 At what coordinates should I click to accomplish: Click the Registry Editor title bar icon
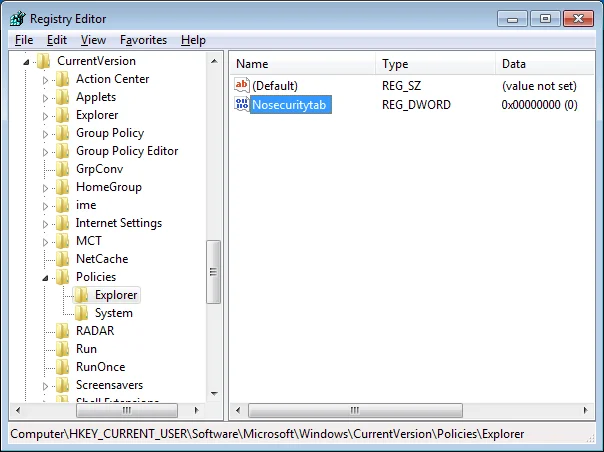coord(18,18)
